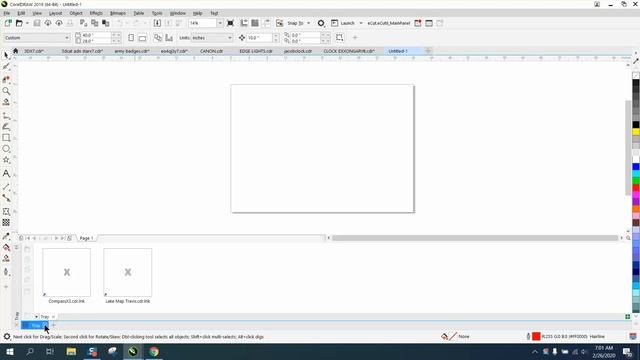Toggle Treat all objects as filled
Image resolution: width=640 pixels, height=360 pixels.
(x=339, y=38)
